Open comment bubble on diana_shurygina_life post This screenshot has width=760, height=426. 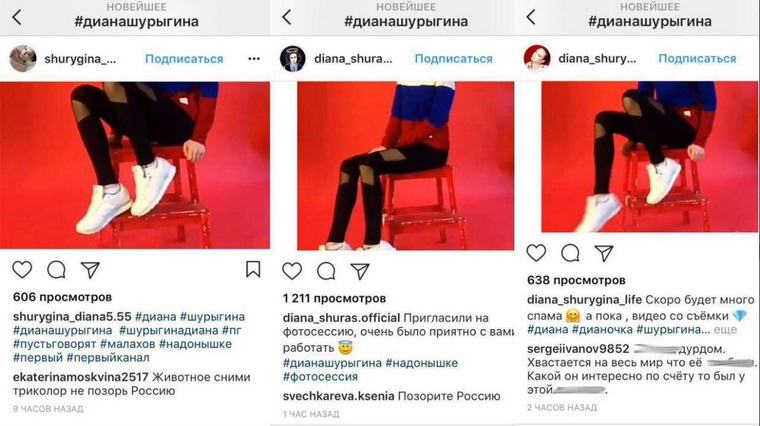click(x=570, y=252)
